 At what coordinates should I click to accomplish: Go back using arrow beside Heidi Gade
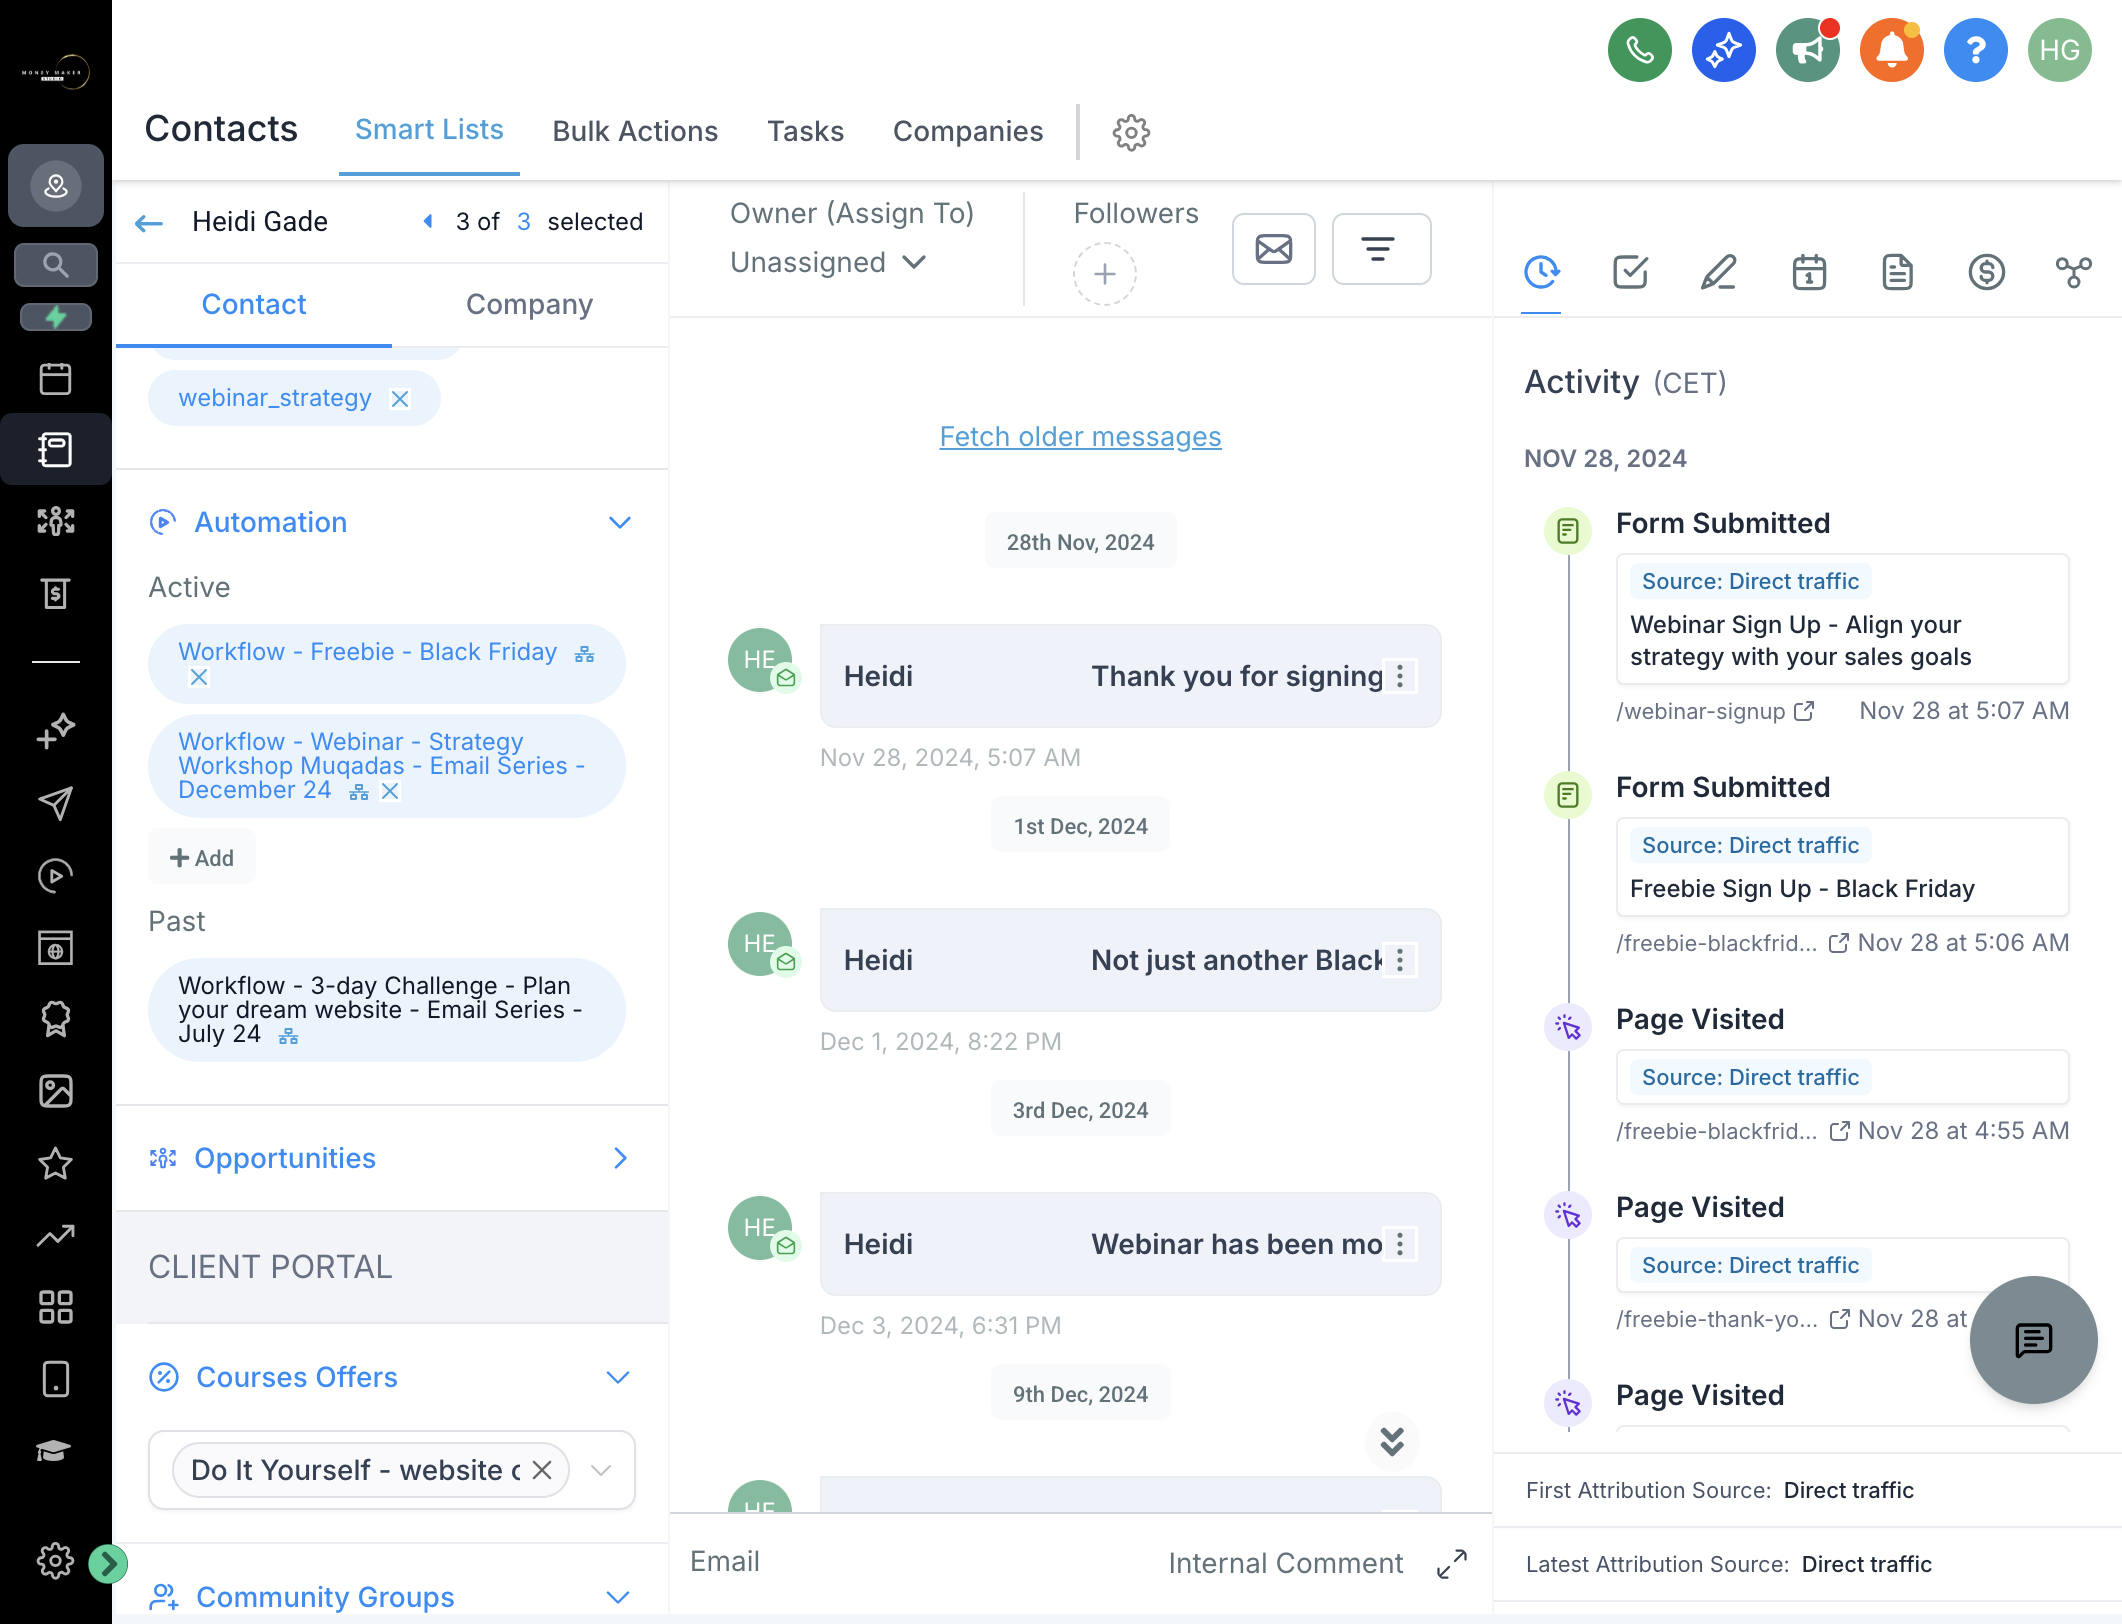pyautogui.click(x=149, y=222)
